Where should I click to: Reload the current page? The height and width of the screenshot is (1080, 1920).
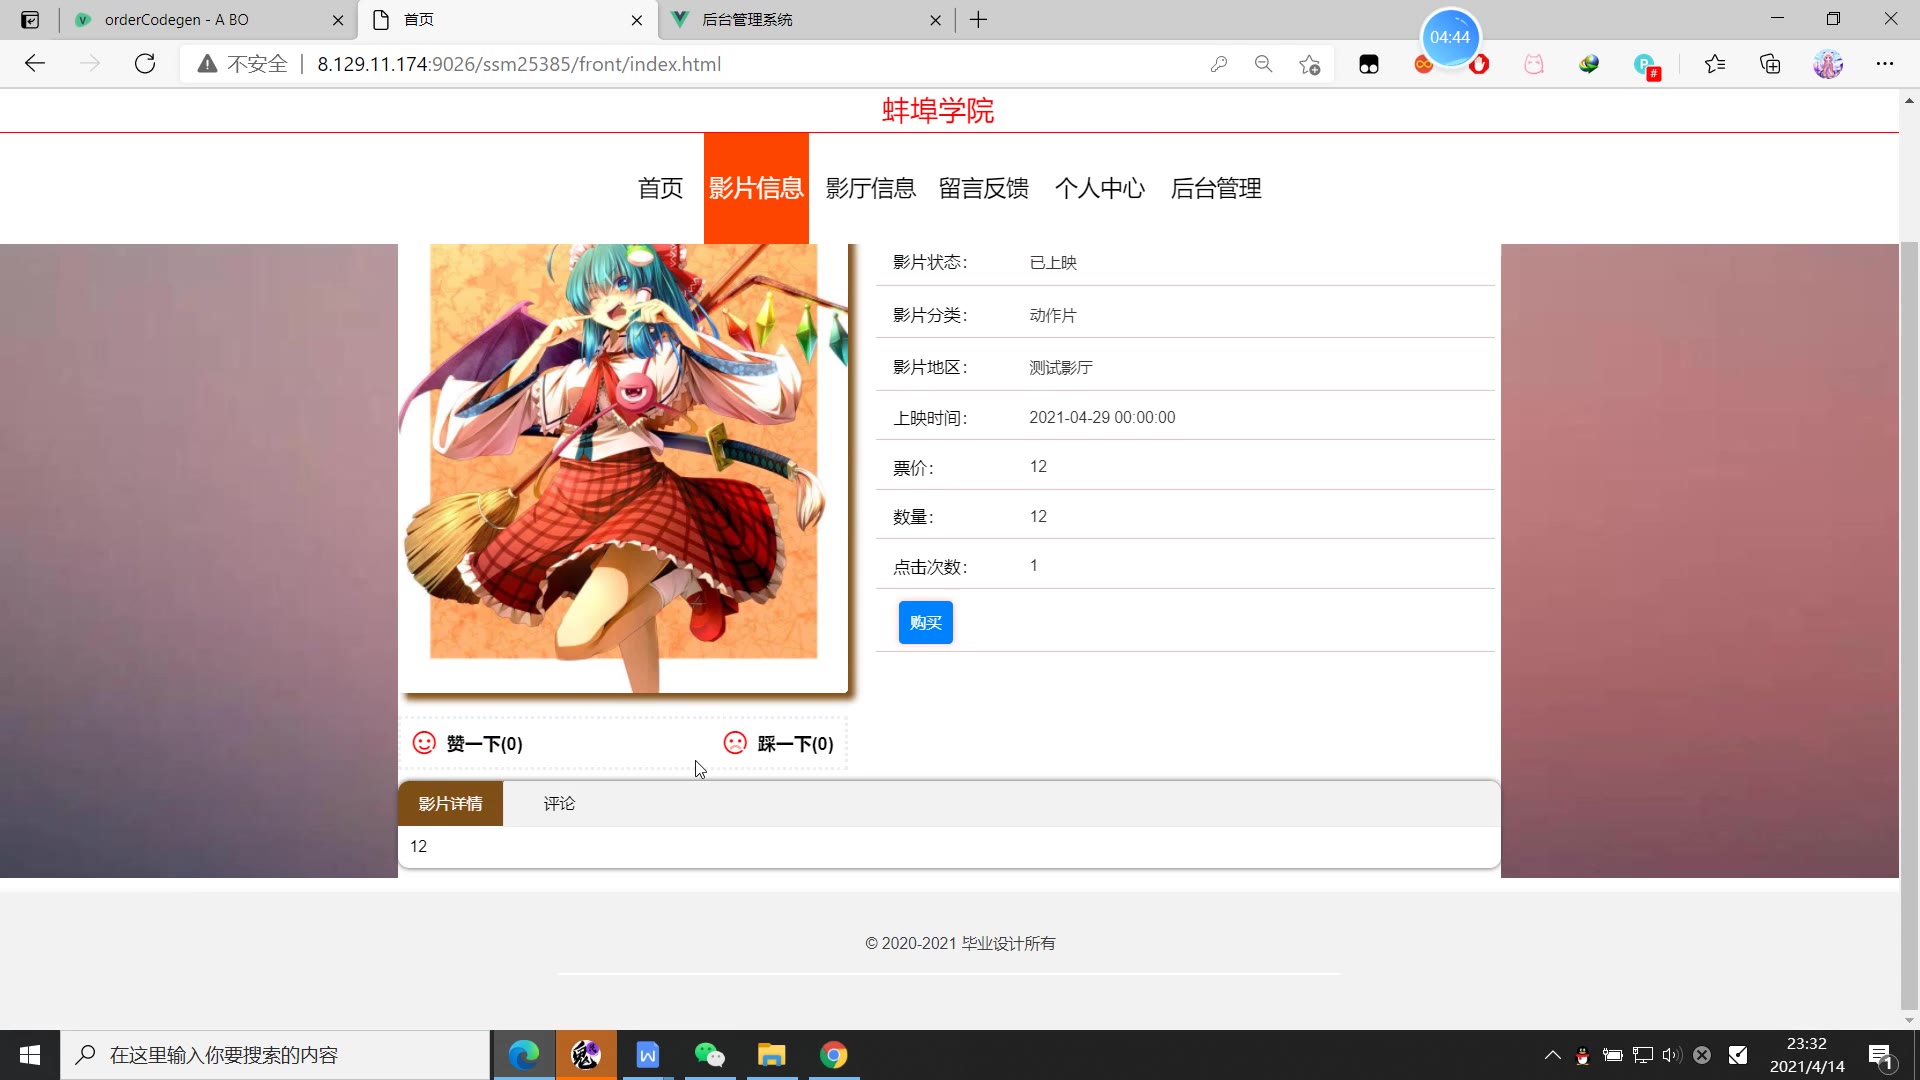tap(145, 64)
